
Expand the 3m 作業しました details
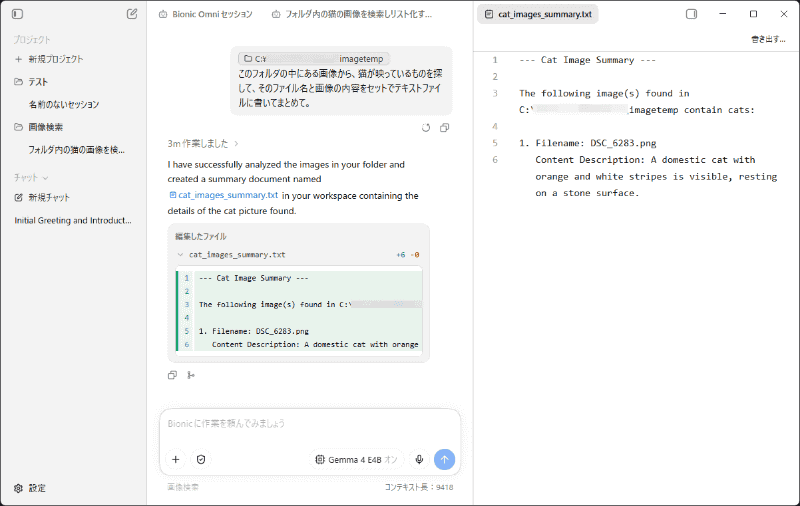[x=203, y=144]
